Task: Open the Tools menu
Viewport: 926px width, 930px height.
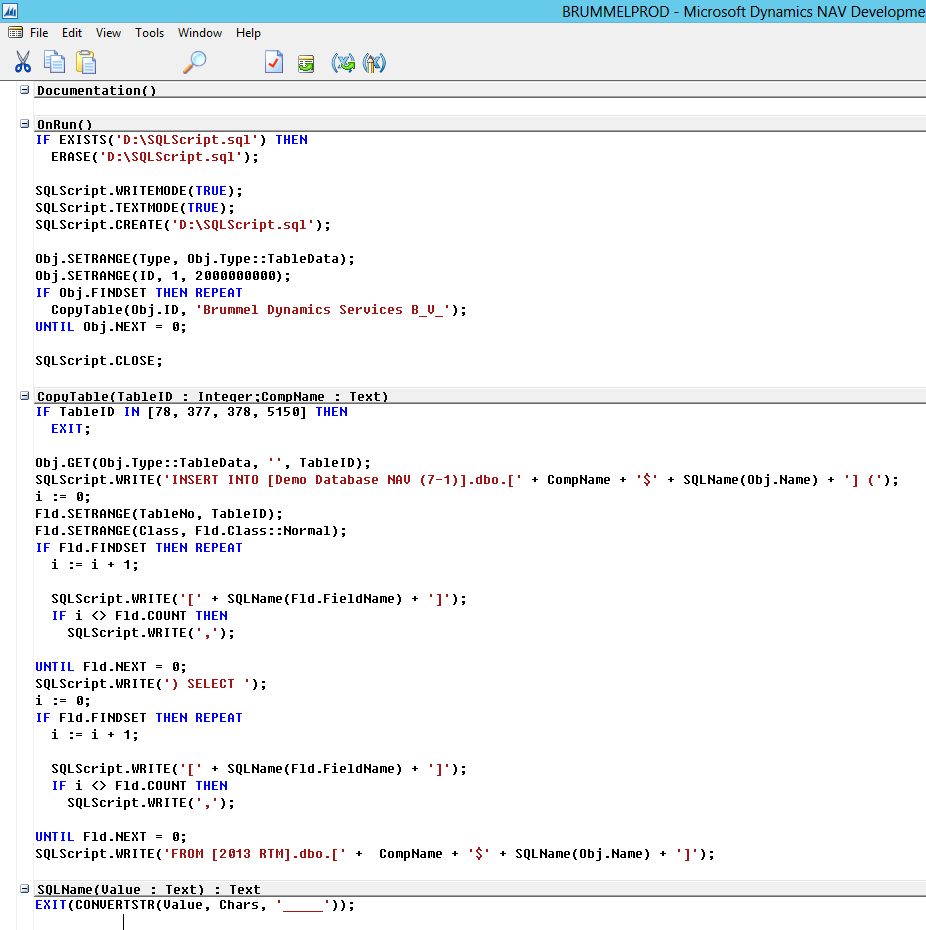Action: (150, 33)
